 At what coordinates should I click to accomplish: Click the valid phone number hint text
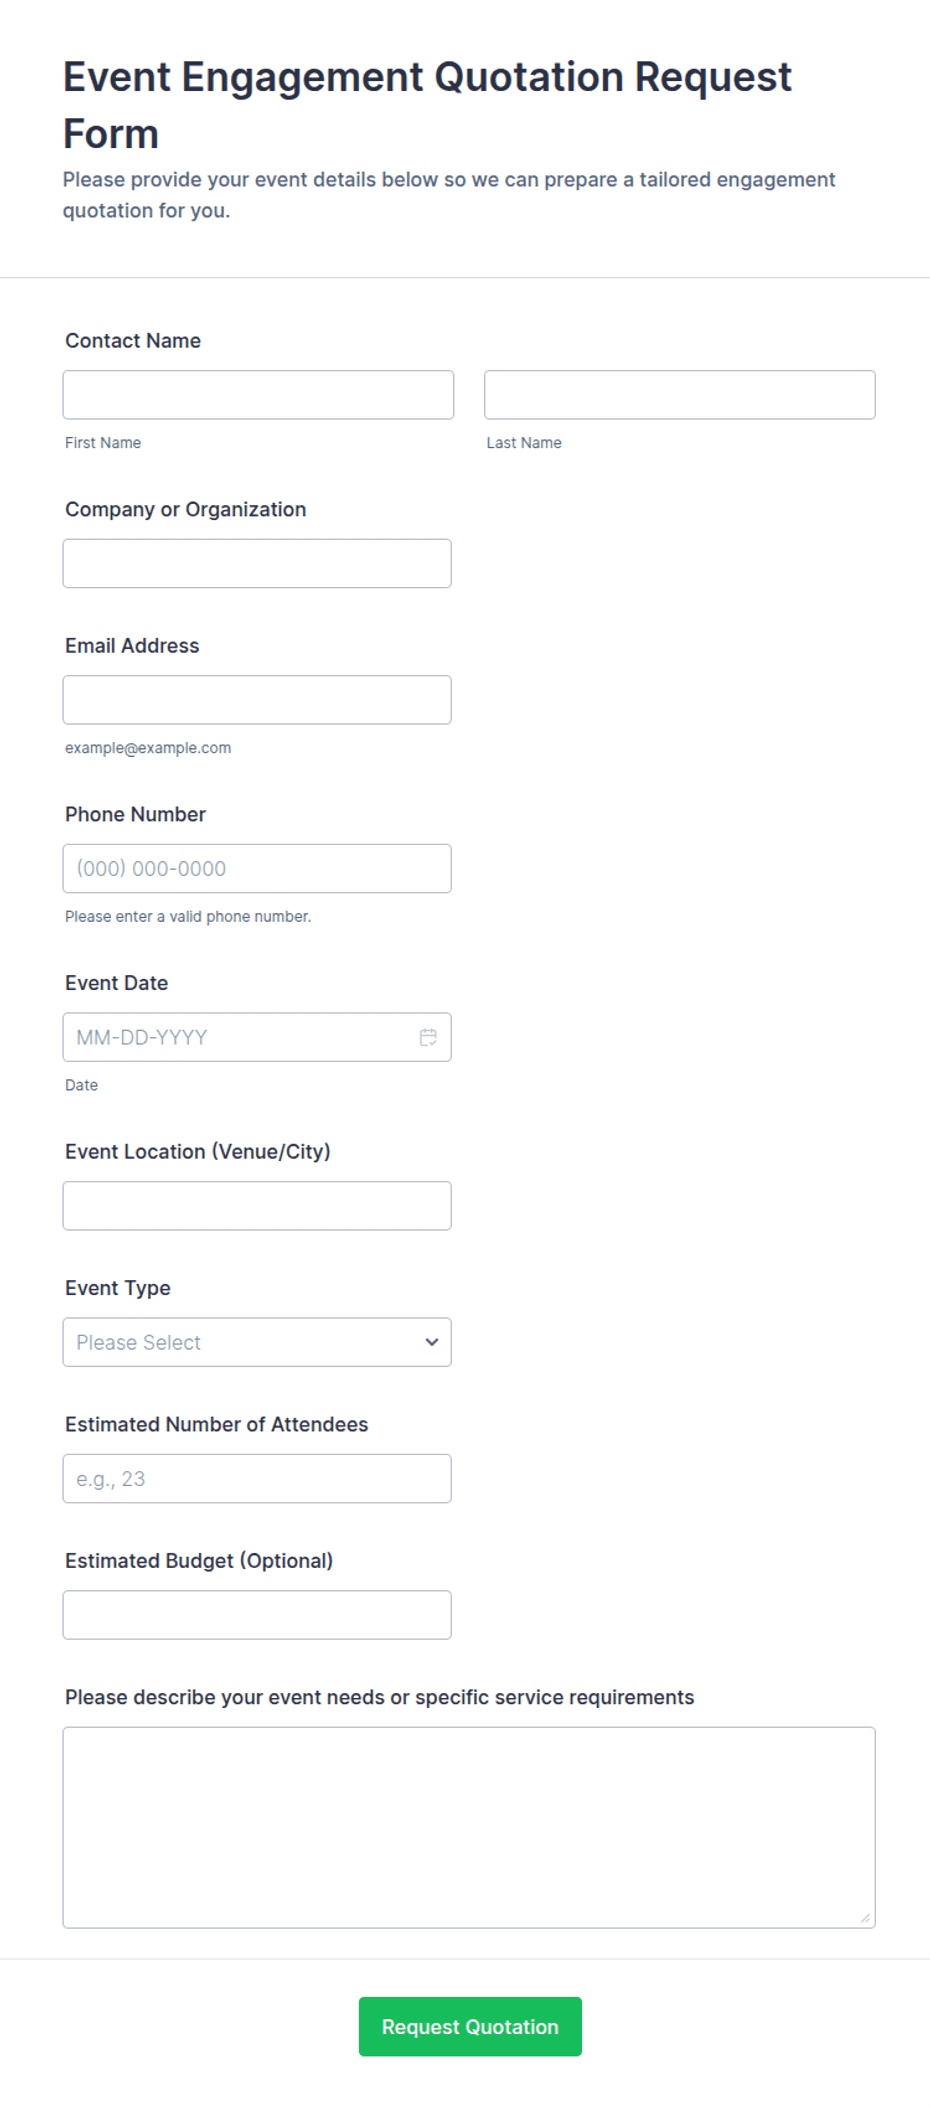[188, 916]
